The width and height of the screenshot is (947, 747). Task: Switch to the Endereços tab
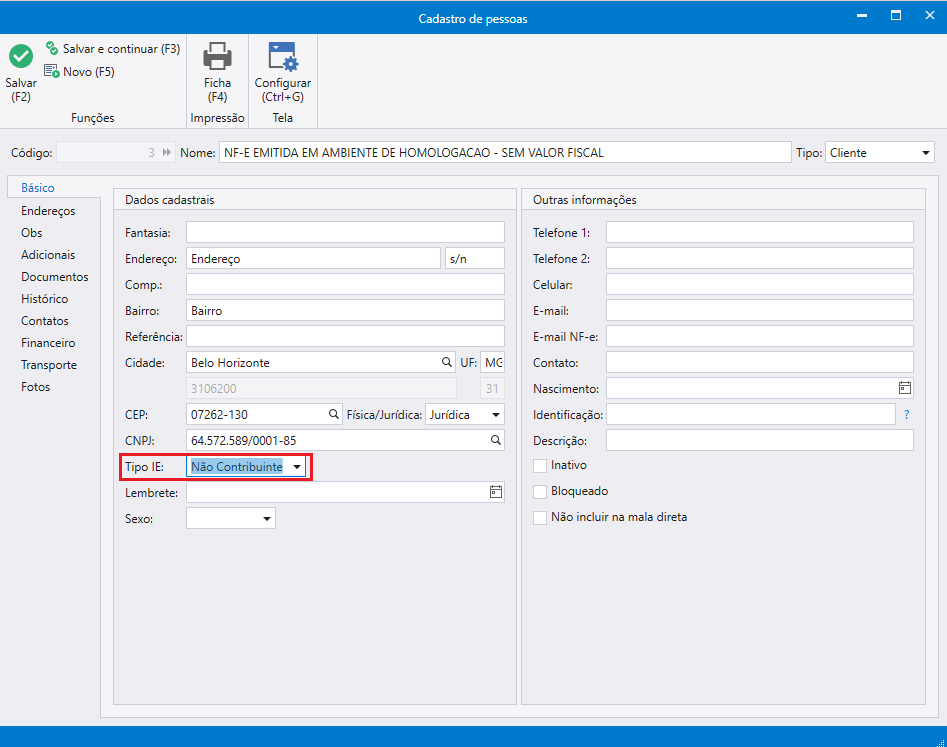(48, 211)
